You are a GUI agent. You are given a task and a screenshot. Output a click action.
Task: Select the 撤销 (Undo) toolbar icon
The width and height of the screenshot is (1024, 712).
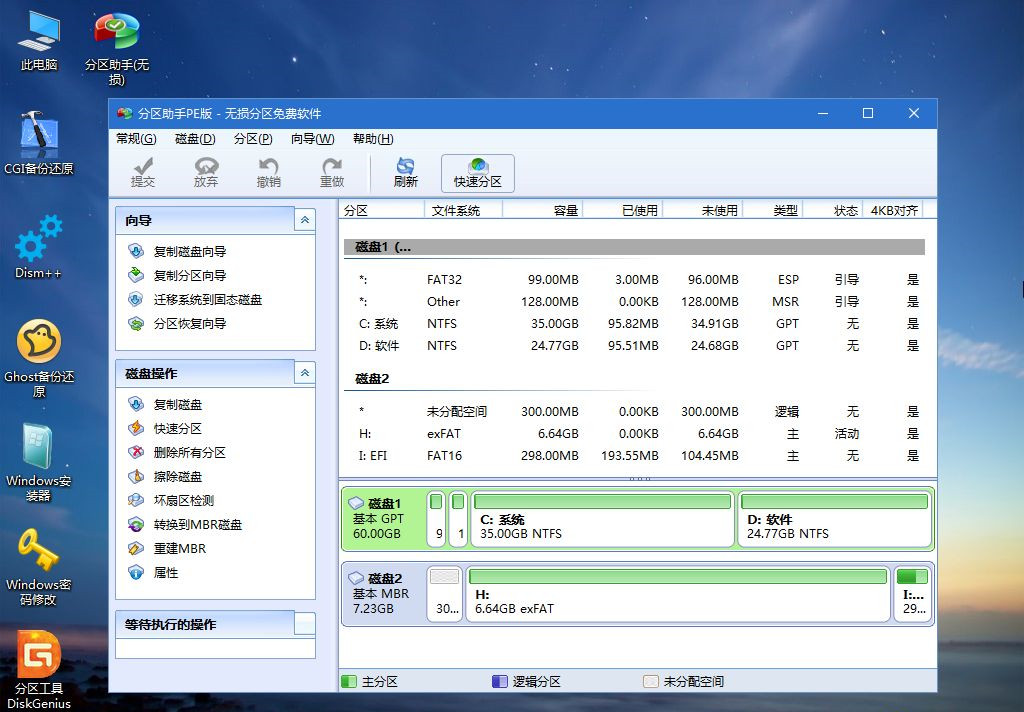pyautogui.click(x=269, y=172)
